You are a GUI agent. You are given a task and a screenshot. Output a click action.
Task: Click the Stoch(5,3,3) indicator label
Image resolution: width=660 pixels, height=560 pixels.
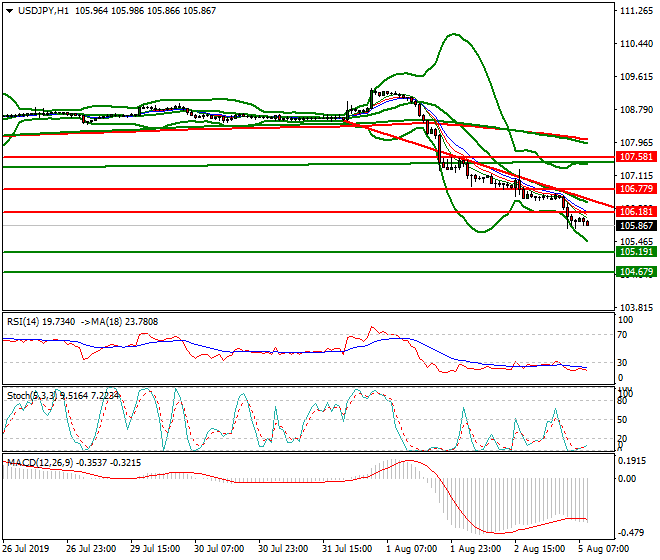(x=29, y=394)
